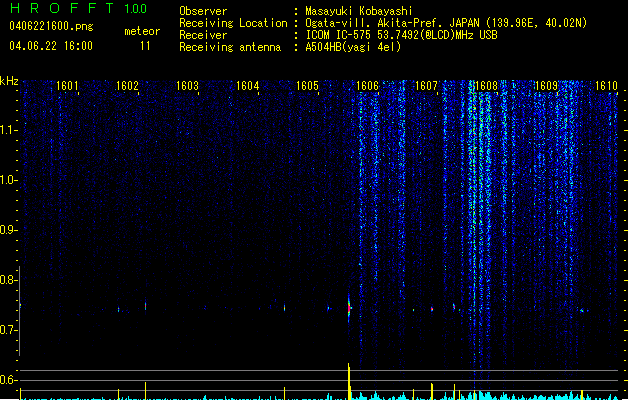Click the date stamp 04.06.22 16:00
The width and height of the screenshot is (629, 400).
[x=51, y=46]
